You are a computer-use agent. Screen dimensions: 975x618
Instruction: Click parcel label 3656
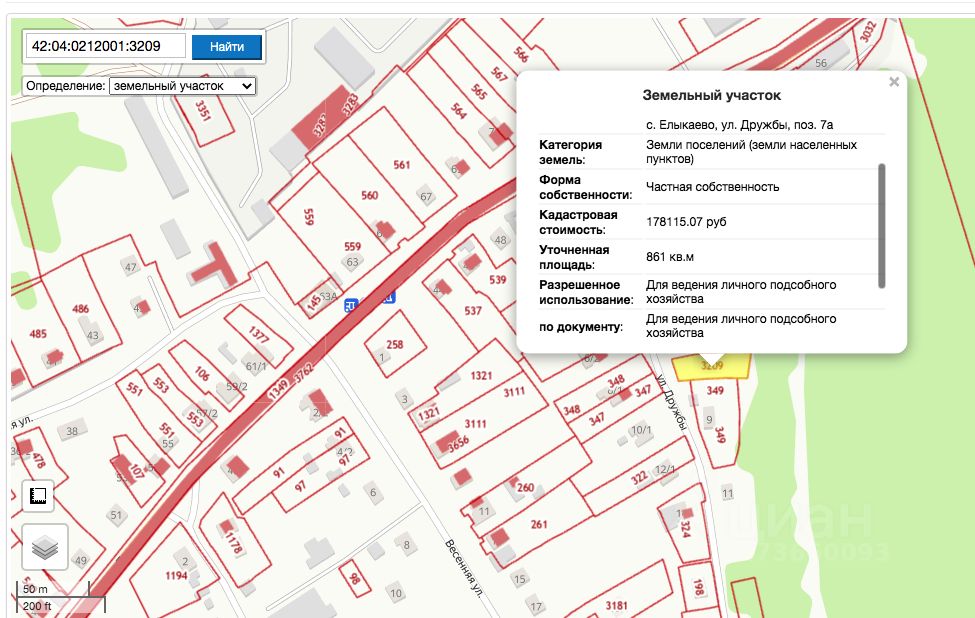click(x=458, y=443)
